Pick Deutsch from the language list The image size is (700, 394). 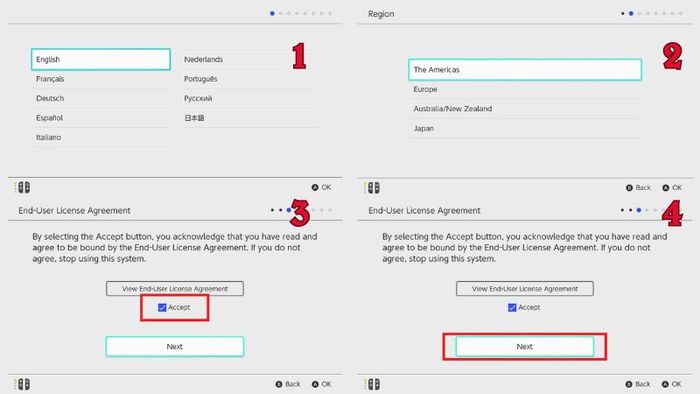coord(101,98)
